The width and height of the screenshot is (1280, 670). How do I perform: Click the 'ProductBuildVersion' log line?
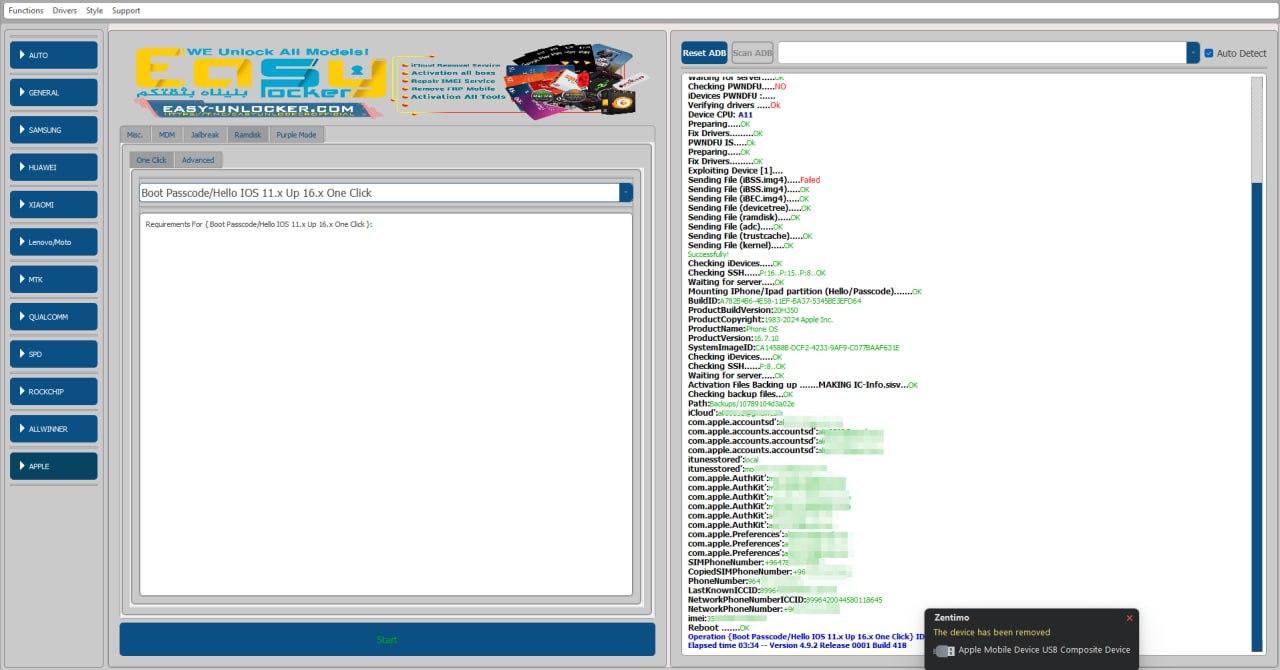pos(743,310)
